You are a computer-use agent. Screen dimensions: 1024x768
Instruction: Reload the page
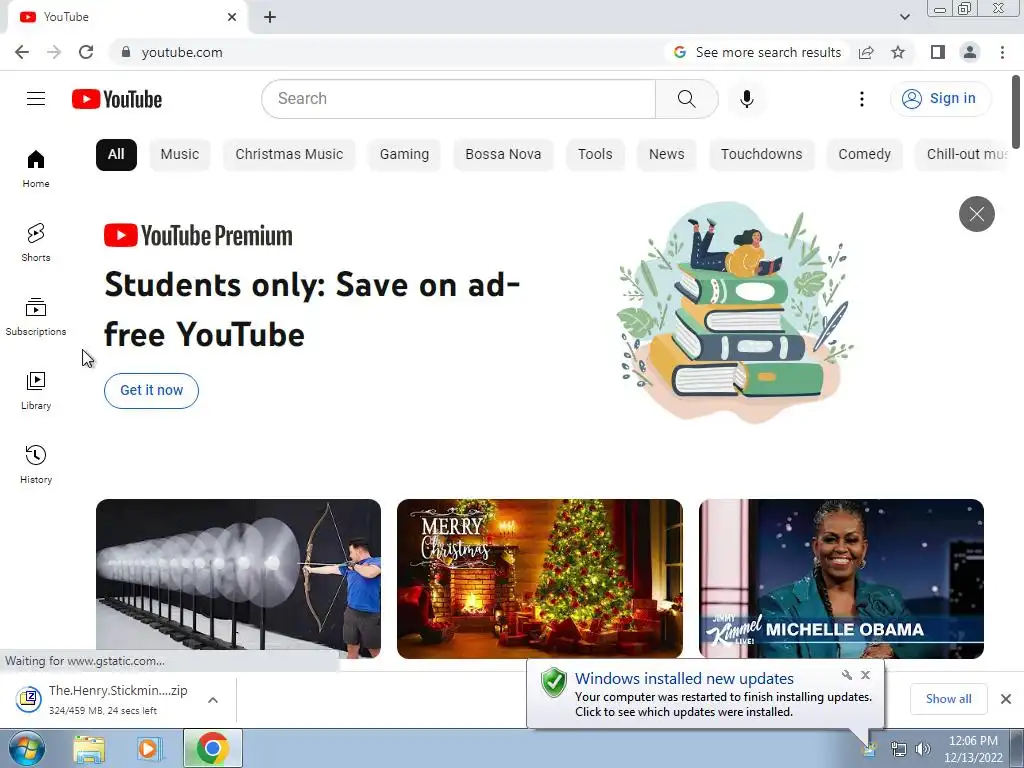click(86, 52)
